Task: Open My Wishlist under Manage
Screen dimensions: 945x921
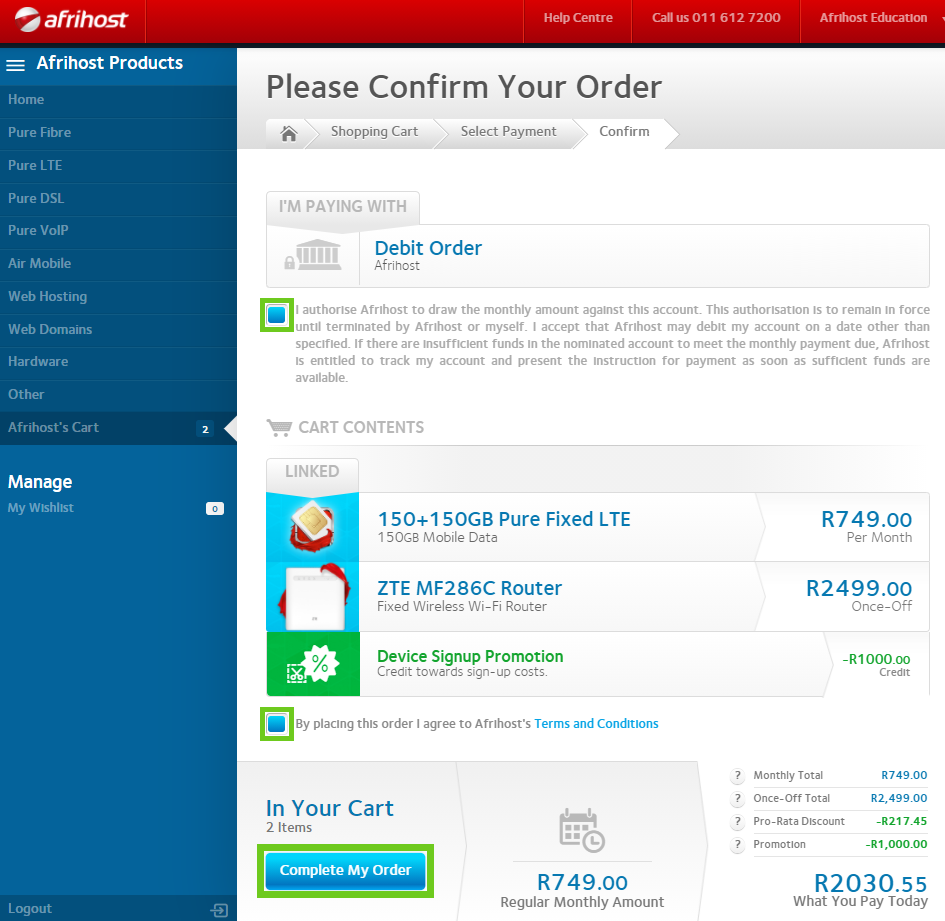Action: click(x=41, y=508)
